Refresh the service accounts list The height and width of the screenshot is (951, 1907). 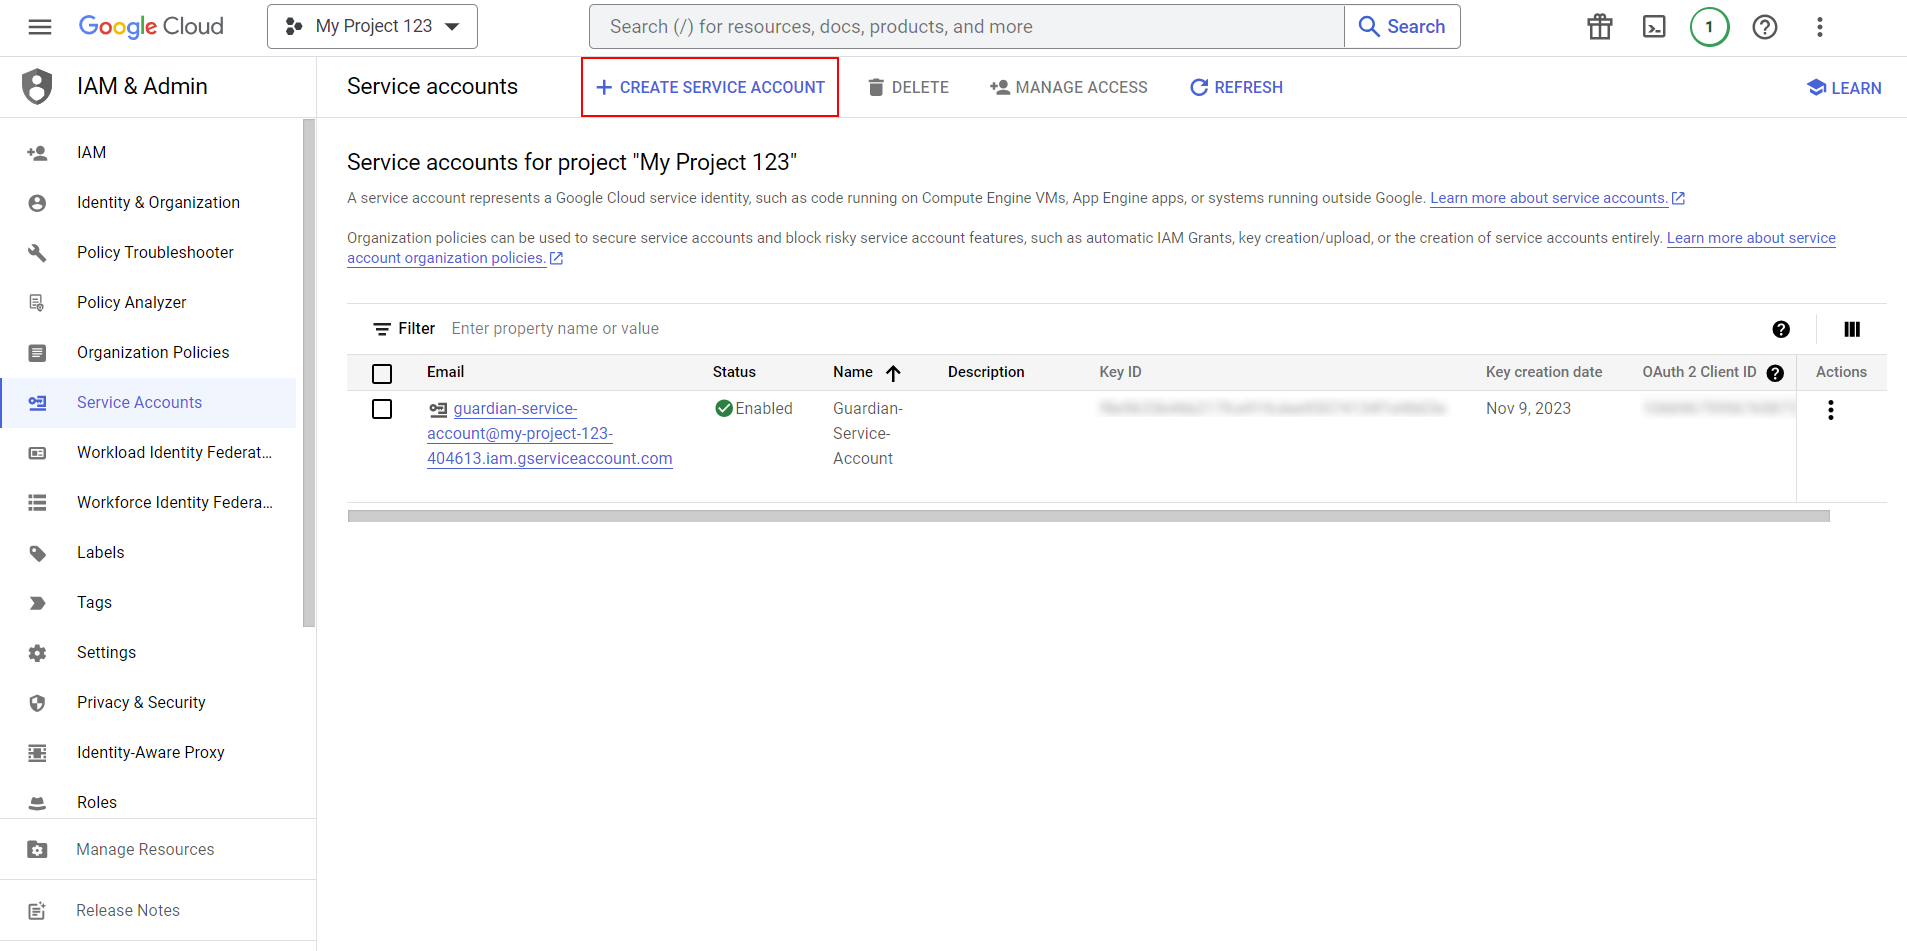pyautogui.click(x=1236, y=88)
